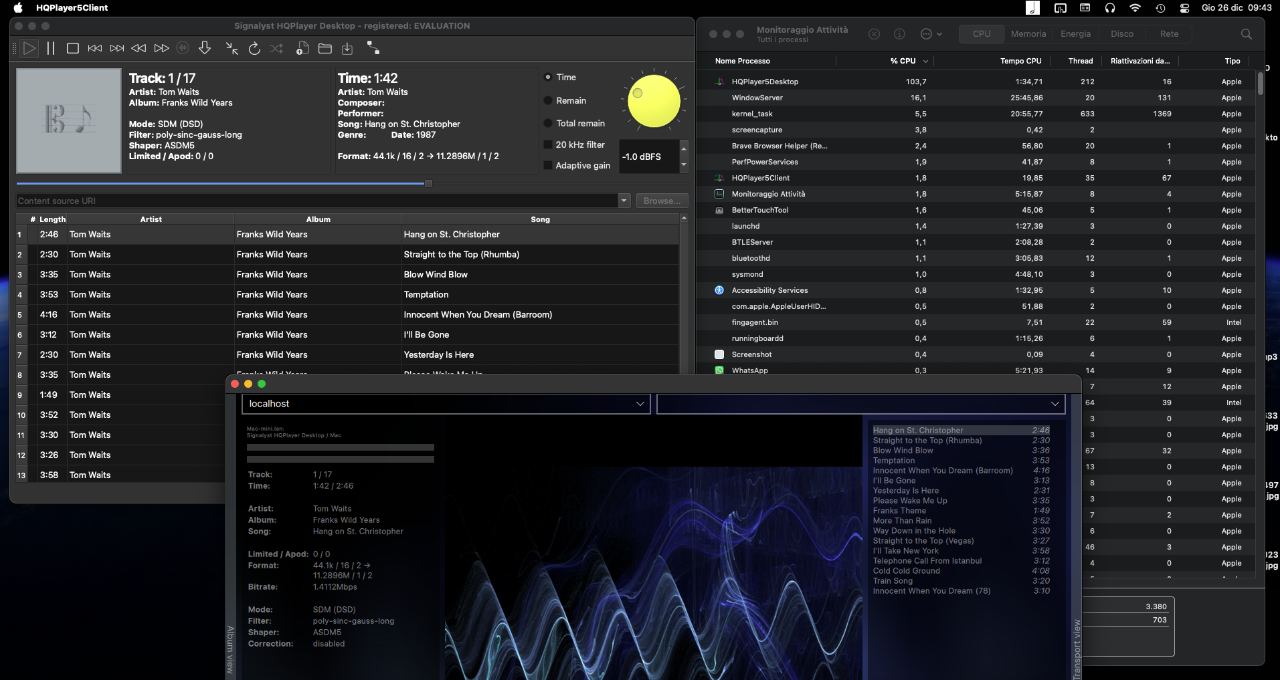Select the kernel_task process row
This screenshot has height=680, width=1280.
977,114
